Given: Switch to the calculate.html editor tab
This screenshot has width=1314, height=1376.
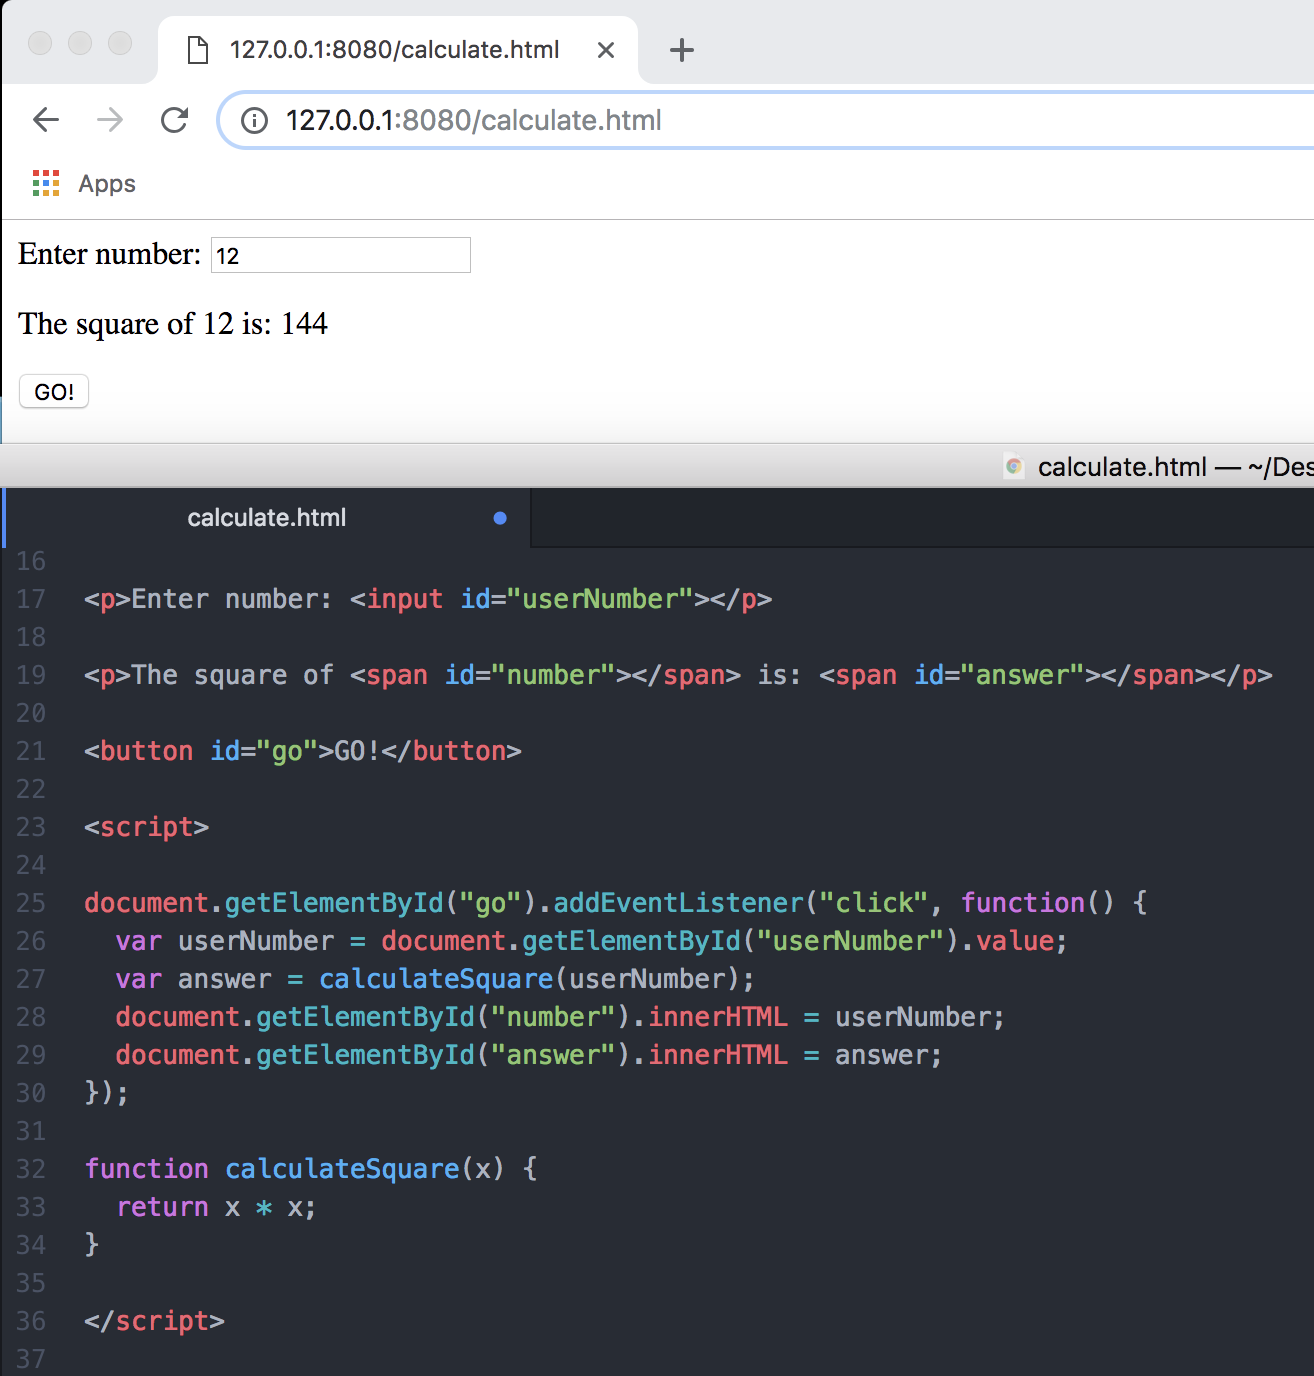Looking at the screenshot, I should (267, 518).
